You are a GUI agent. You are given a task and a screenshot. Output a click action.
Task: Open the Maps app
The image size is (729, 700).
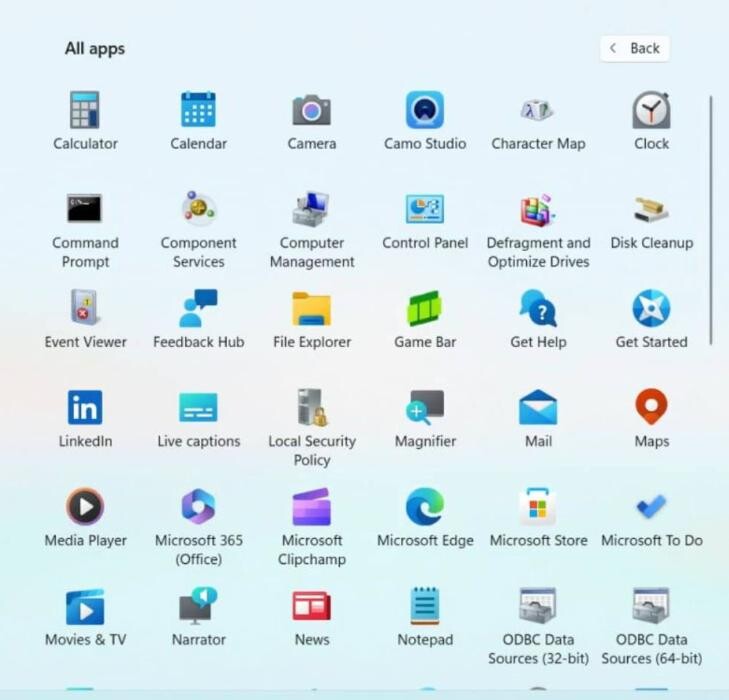click(x=651, y=408)
